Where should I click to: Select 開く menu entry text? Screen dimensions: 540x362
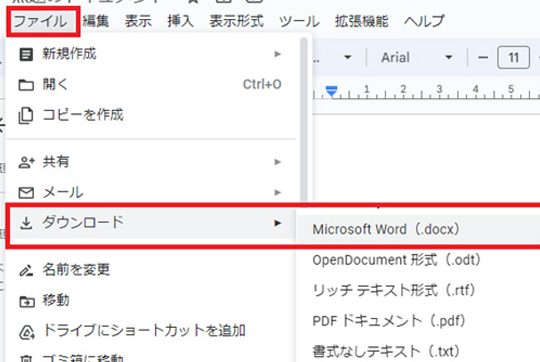tap(55, 84)
